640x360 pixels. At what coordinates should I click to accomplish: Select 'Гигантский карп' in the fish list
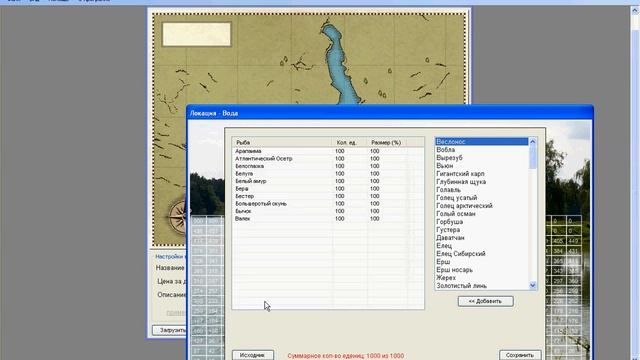pos(482,173)
